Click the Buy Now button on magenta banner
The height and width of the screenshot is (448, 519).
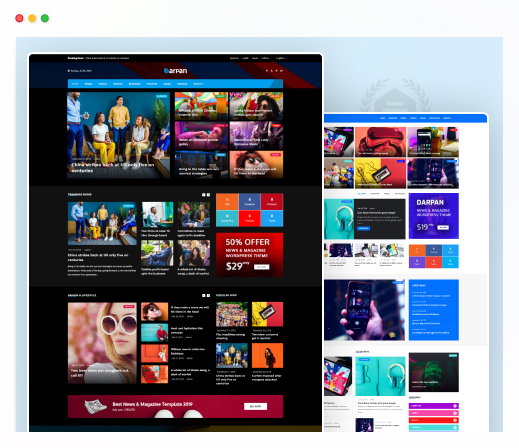(x=255, y=406)
